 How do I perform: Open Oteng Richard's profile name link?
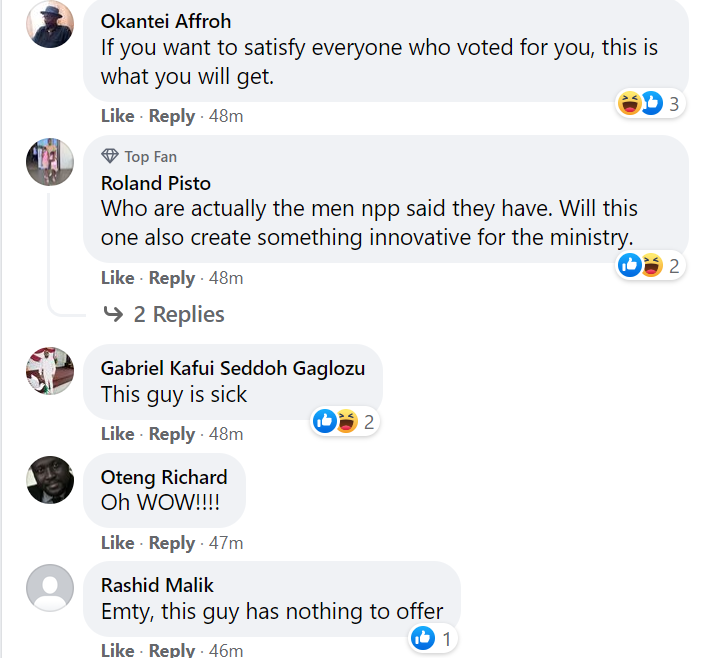(x=164, y=477)
